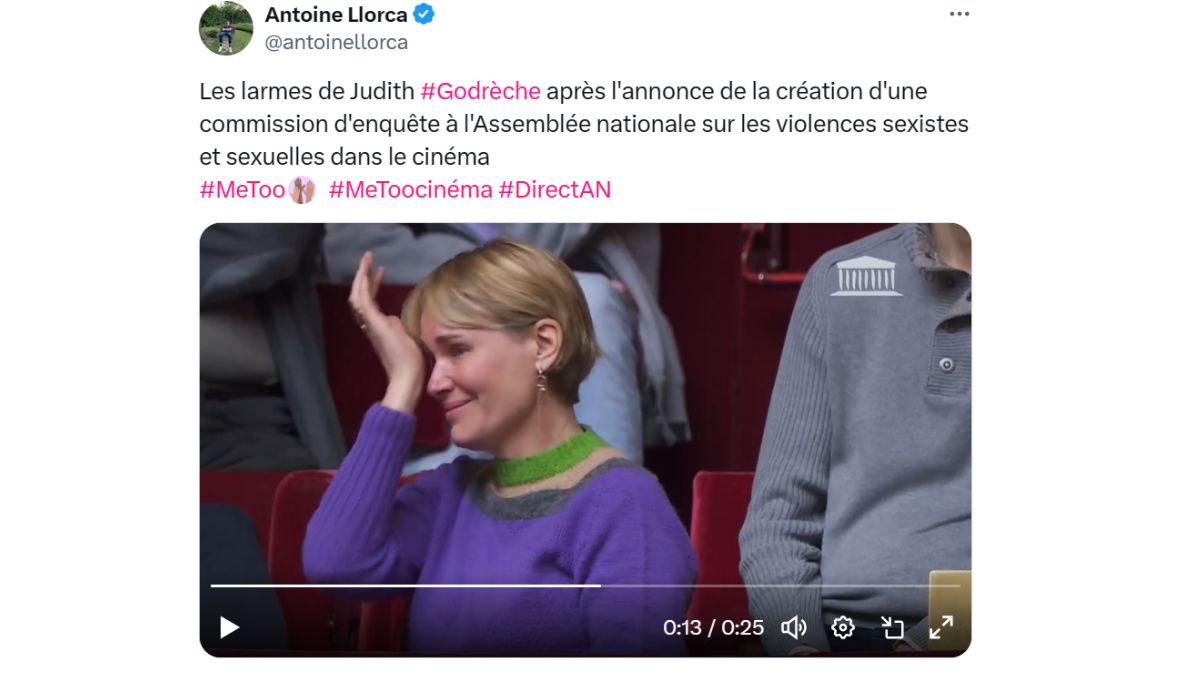Open Antoine Llorca's profile avatar

226,28
